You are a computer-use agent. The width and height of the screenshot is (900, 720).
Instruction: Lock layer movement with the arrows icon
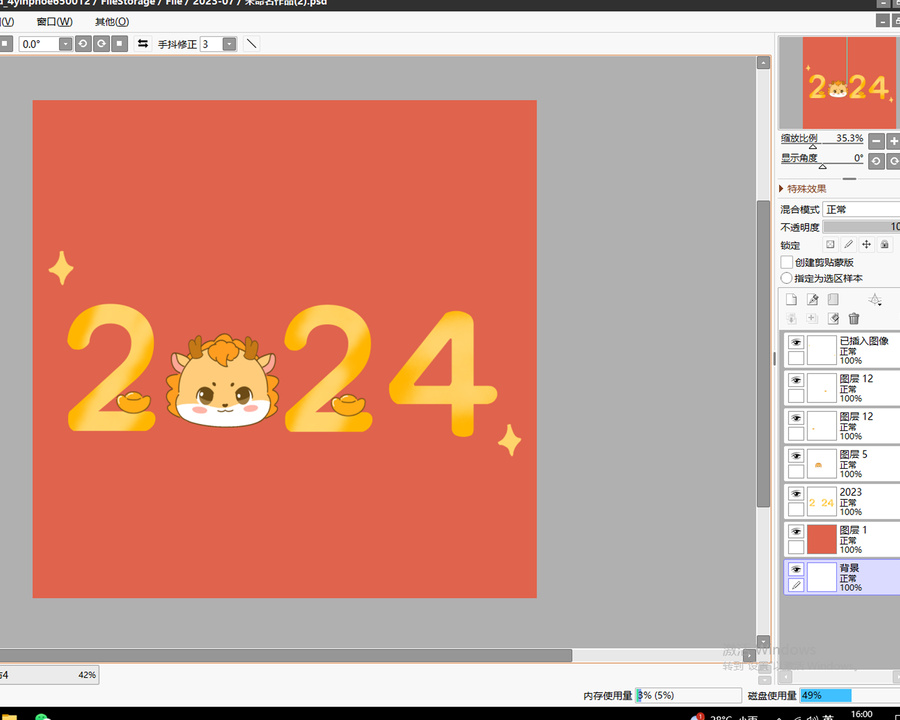click(x=867, y=245)
